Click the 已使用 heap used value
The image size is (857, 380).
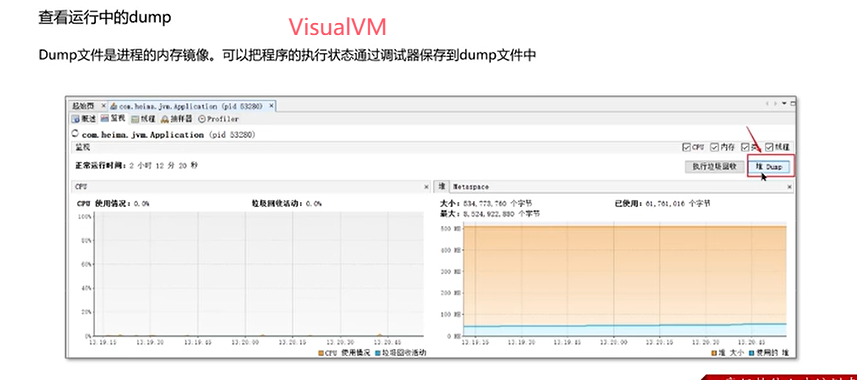click(663, 203)
